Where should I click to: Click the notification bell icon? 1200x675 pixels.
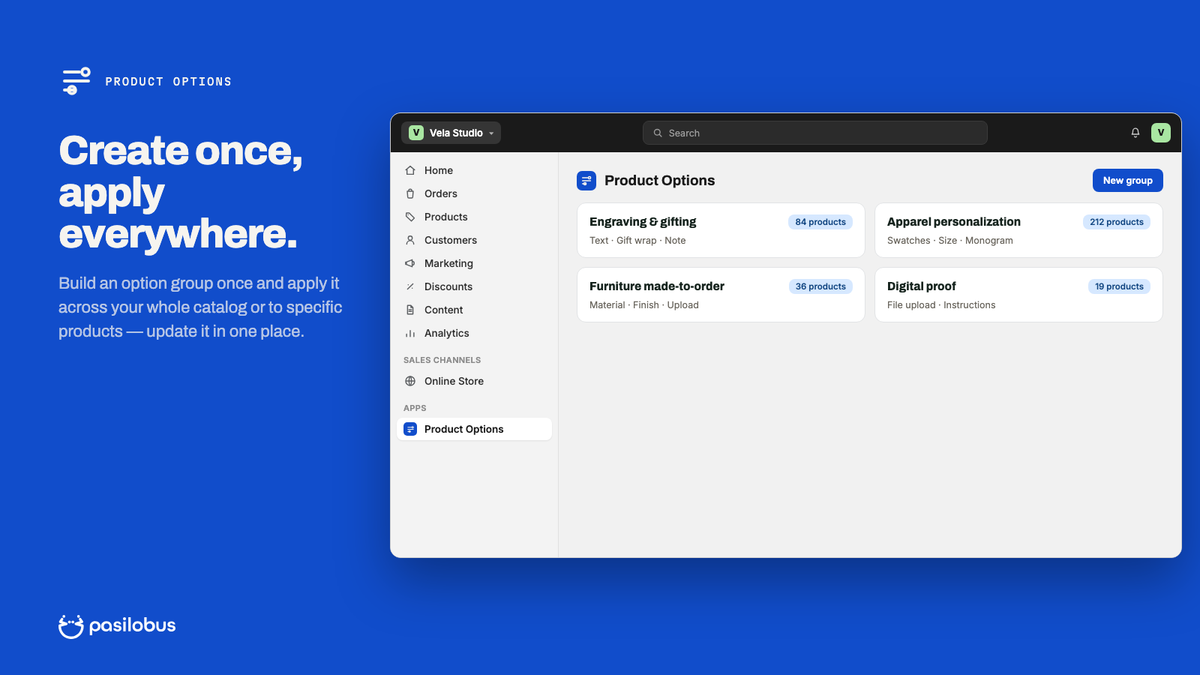click(1135, 133)
